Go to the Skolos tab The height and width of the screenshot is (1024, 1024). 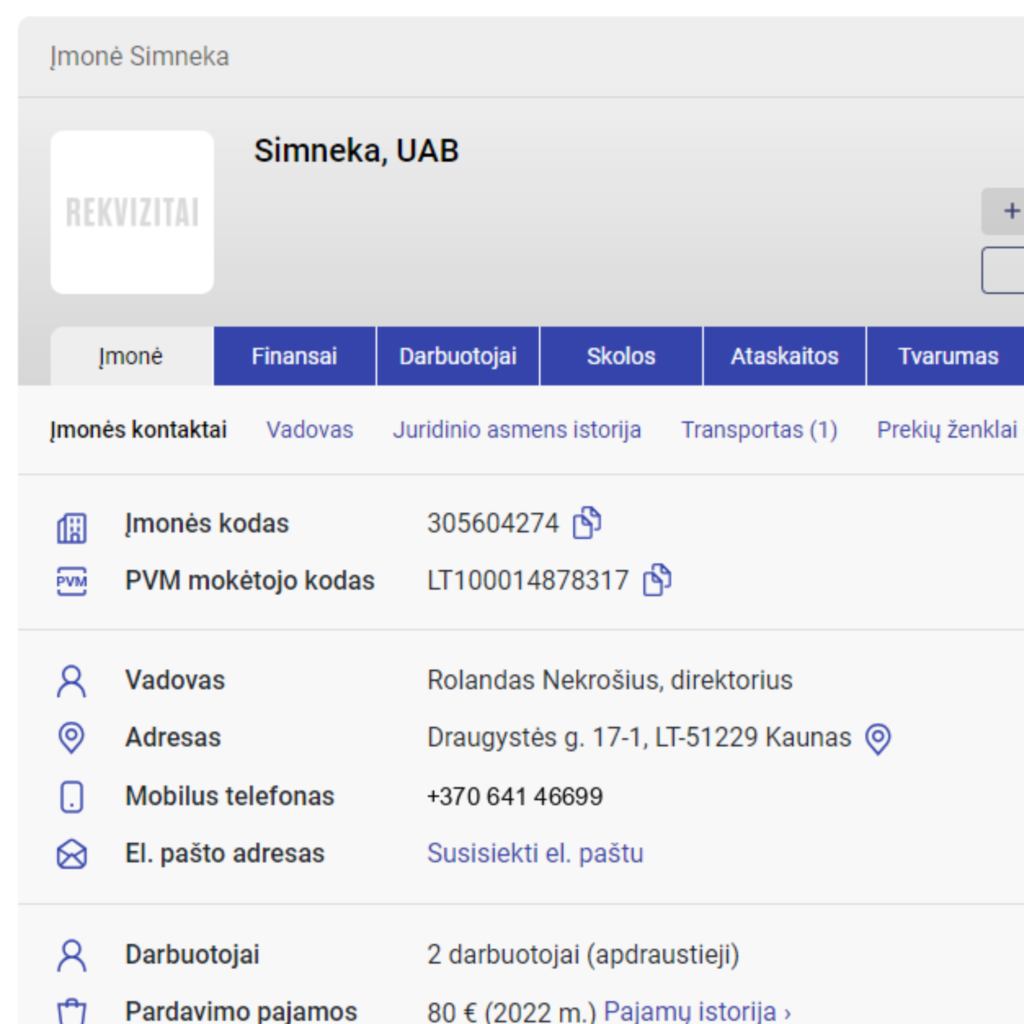click(x=621, y=356)
